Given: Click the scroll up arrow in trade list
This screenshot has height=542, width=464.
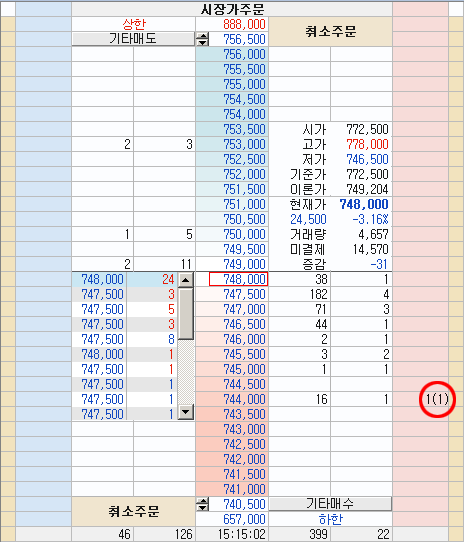Looking at the screenshot, I should [186, 280].
